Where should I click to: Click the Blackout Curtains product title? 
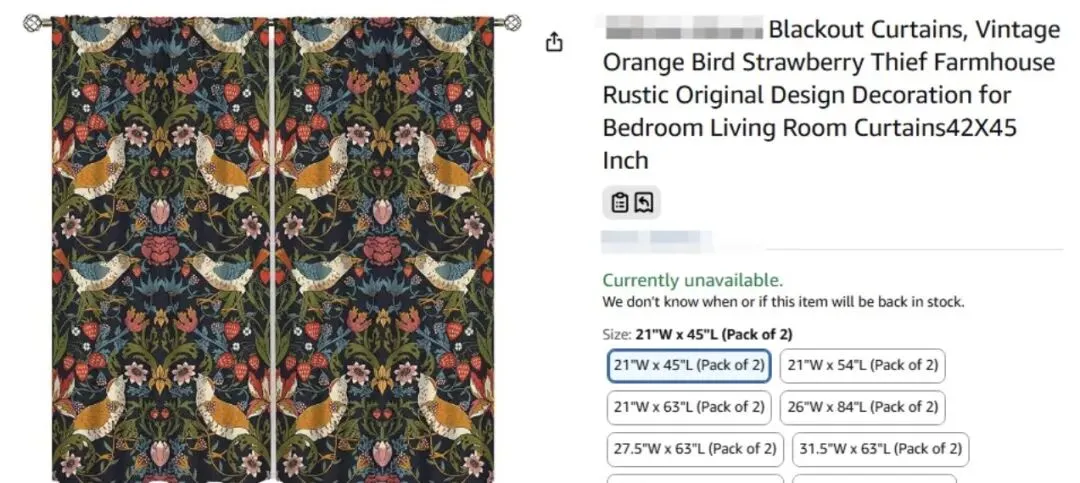pyautogui.click(x=830, y=95)
